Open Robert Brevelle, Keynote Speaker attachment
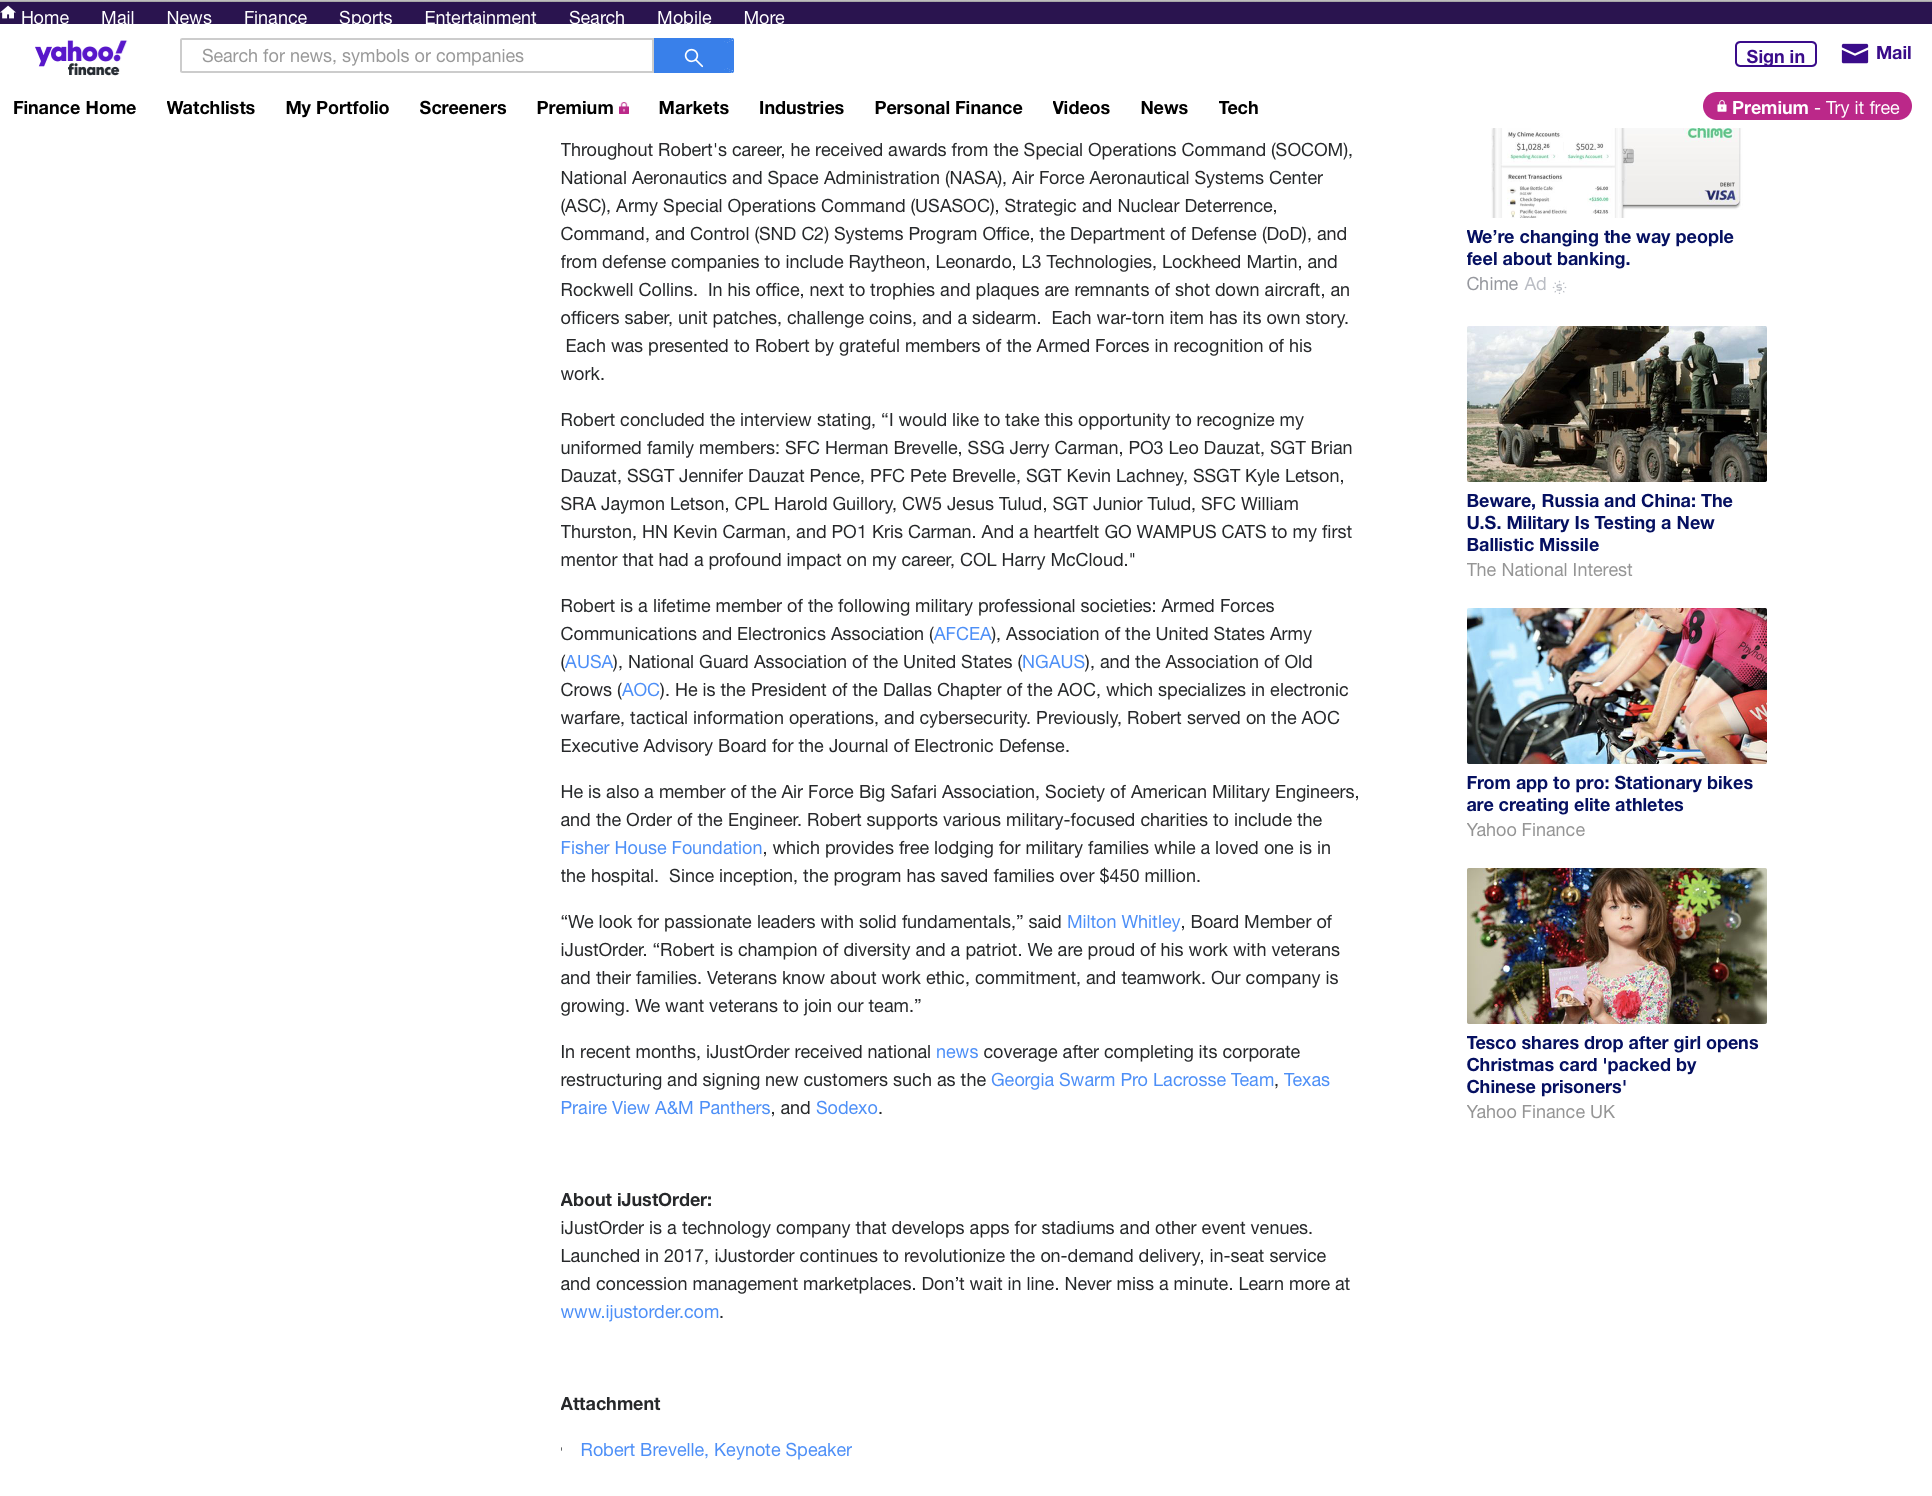The image size is (1932, 1496). (715, 1450)
